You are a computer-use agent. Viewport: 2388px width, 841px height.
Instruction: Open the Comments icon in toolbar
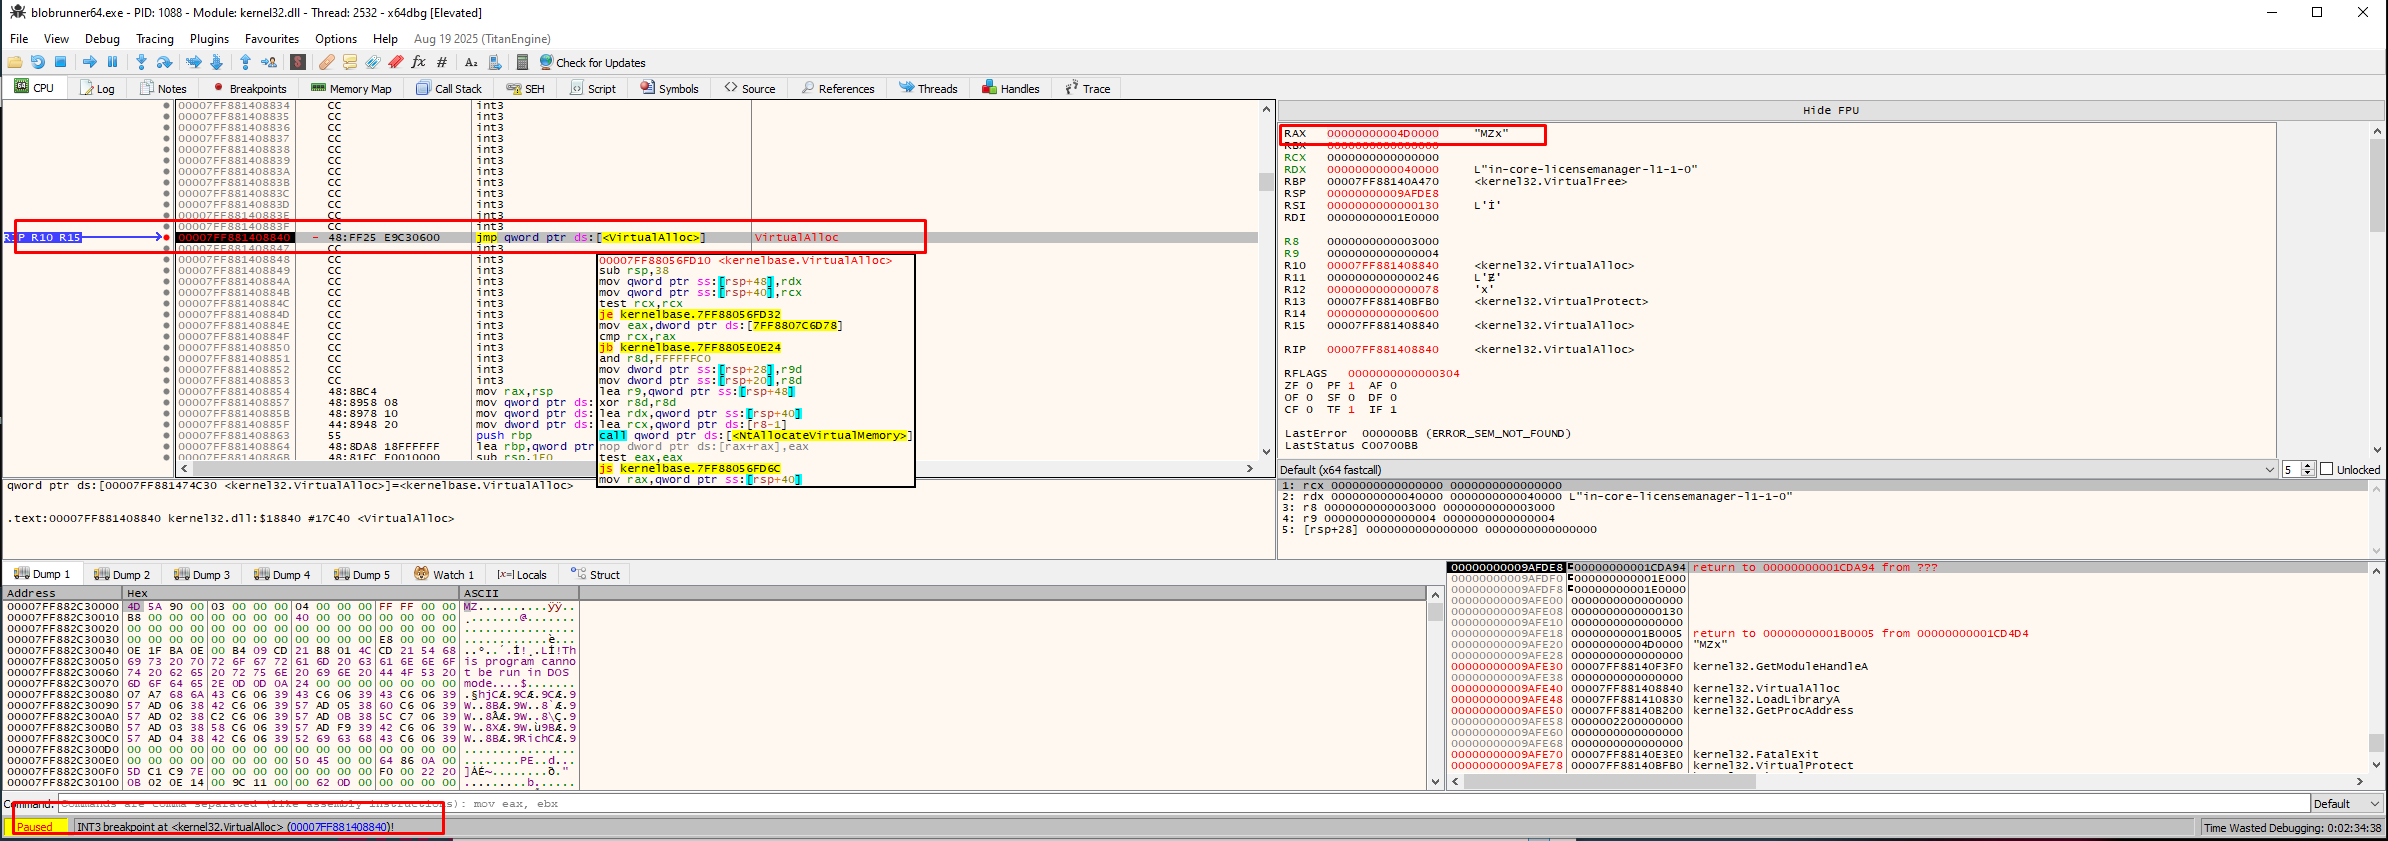click(350, 62)
